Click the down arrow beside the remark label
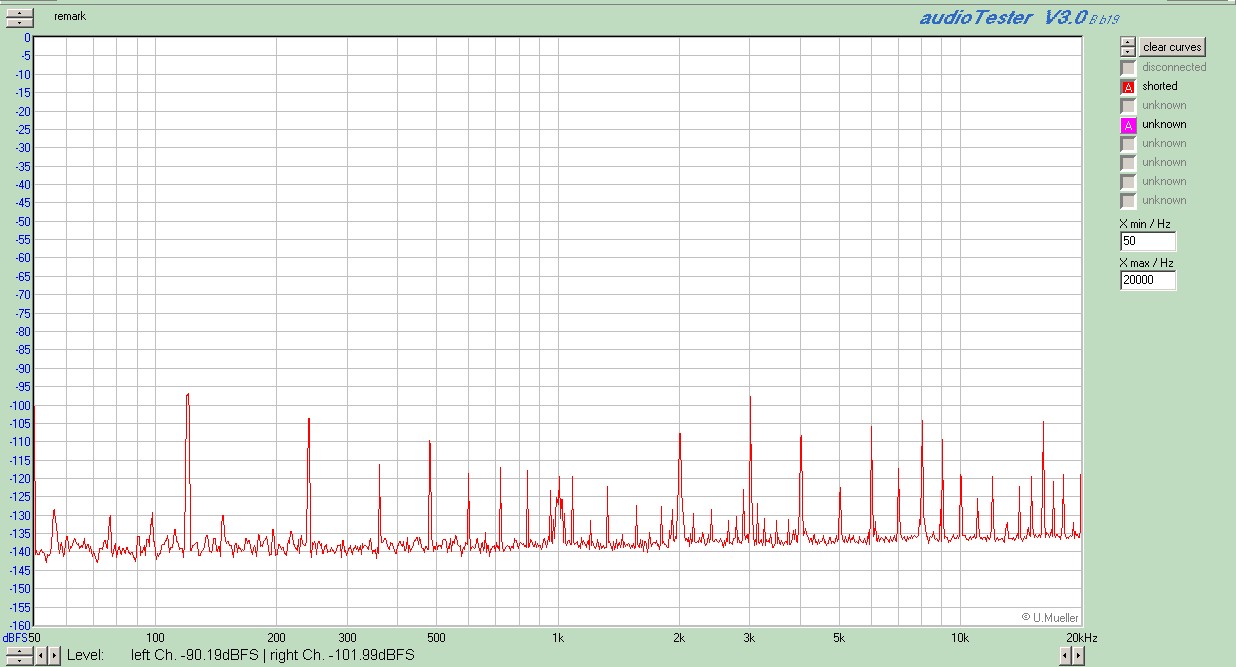Screen dimensions: 1236x667 click(20, 22)
